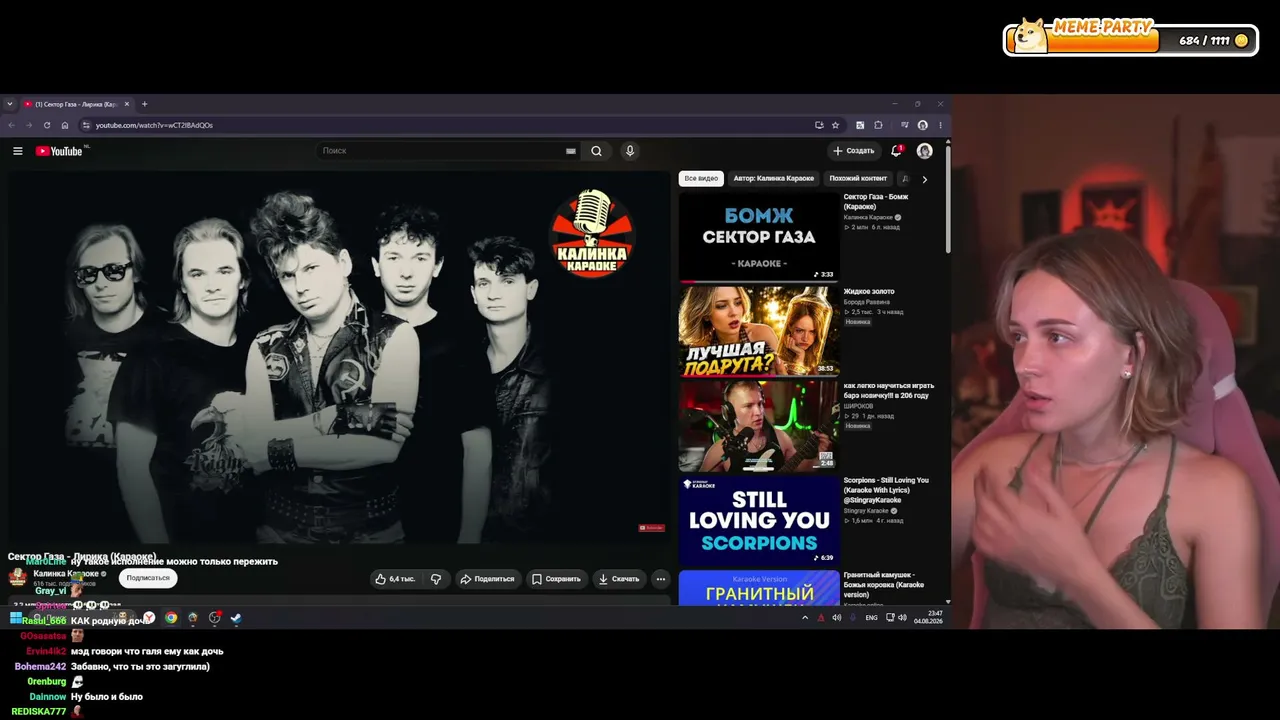This screenshot has height=720, width=1280.
Task: Open the Windows Start button
Action: (x=16, y=618)
